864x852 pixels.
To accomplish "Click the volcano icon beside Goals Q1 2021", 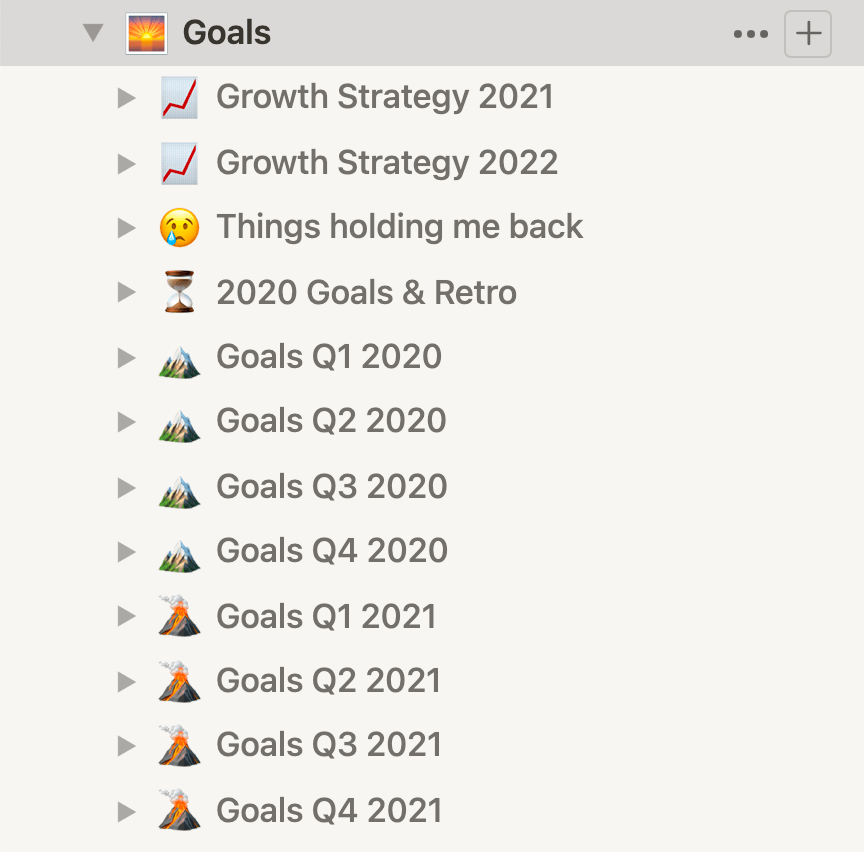I will click(x=179, y=616).
